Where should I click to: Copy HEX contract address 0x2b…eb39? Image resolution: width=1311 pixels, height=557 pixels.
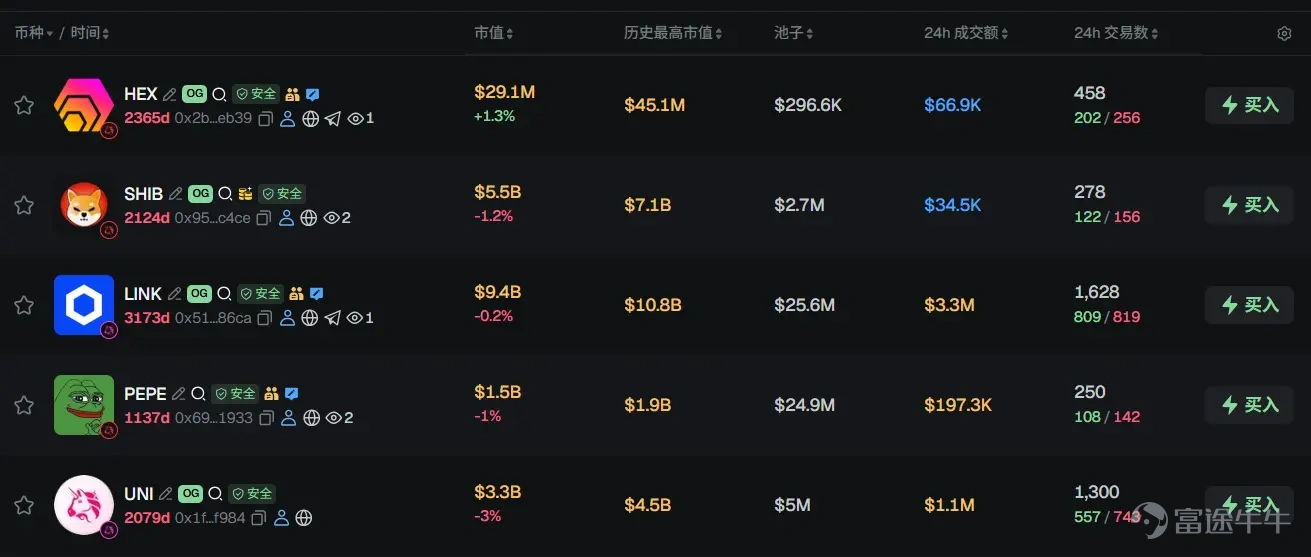(266, 118)
